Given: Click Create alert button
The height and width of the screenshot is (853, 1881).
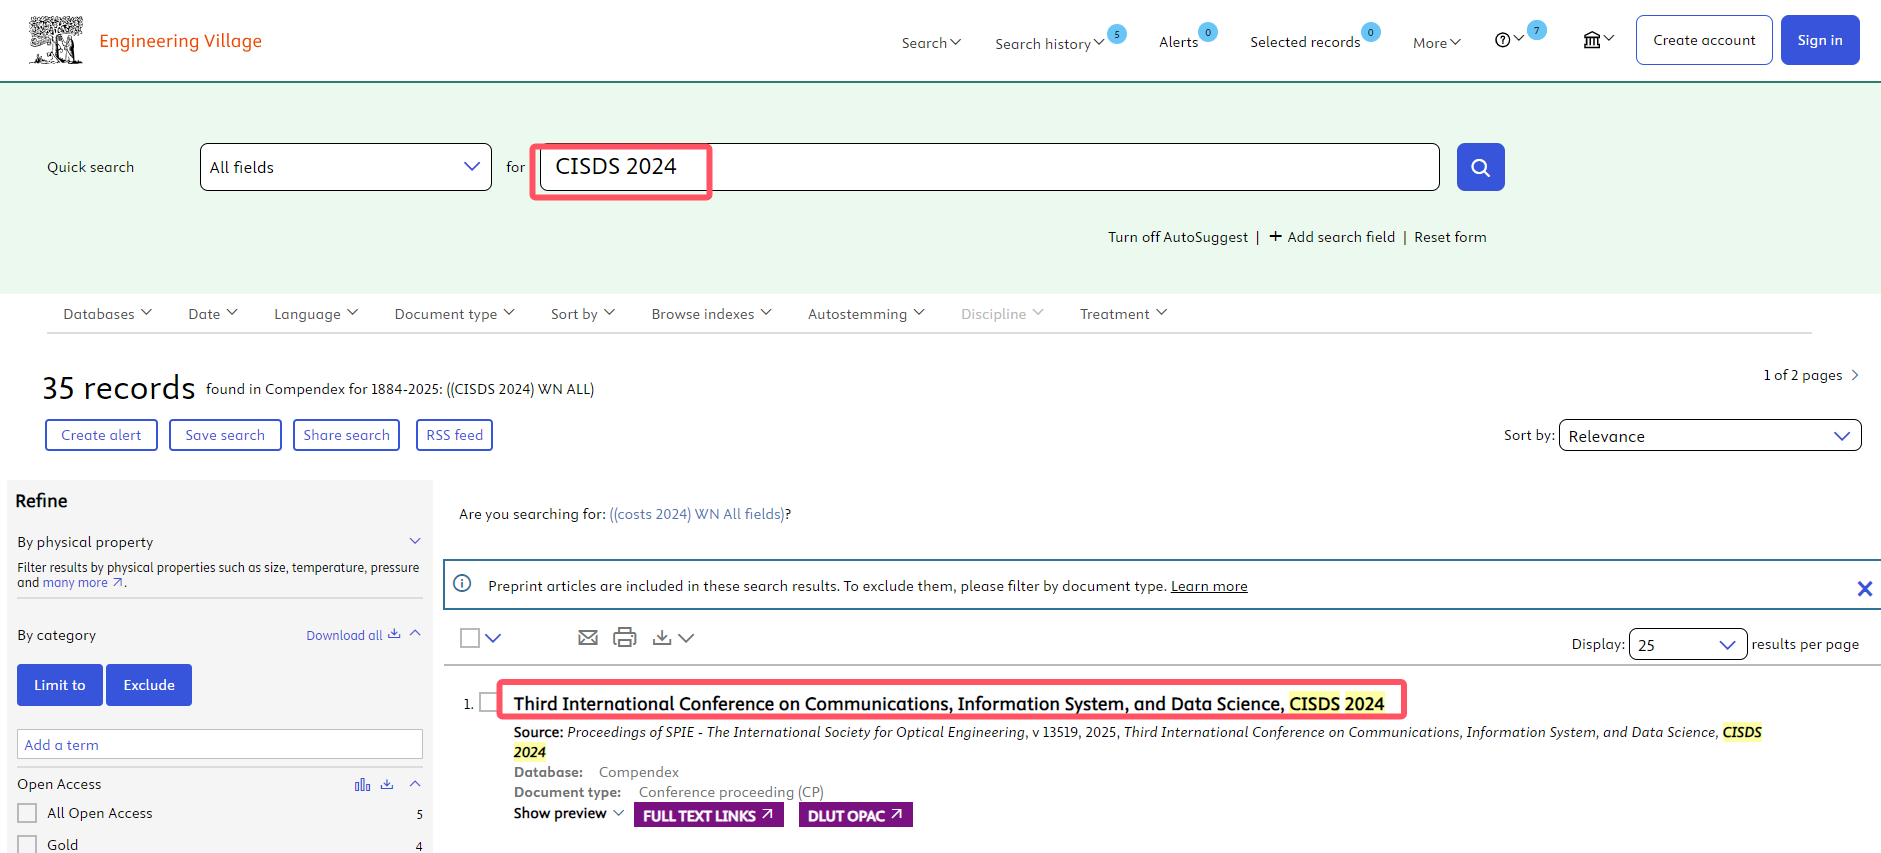Looking at the screenshot, I should coord(101,435).
